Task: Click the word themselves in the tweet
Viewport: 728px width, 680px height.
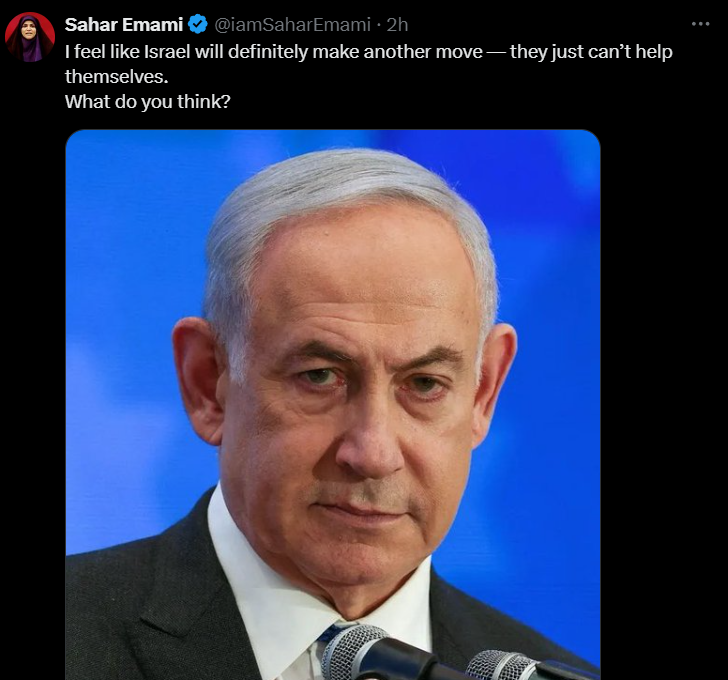Action: point(117,77)
